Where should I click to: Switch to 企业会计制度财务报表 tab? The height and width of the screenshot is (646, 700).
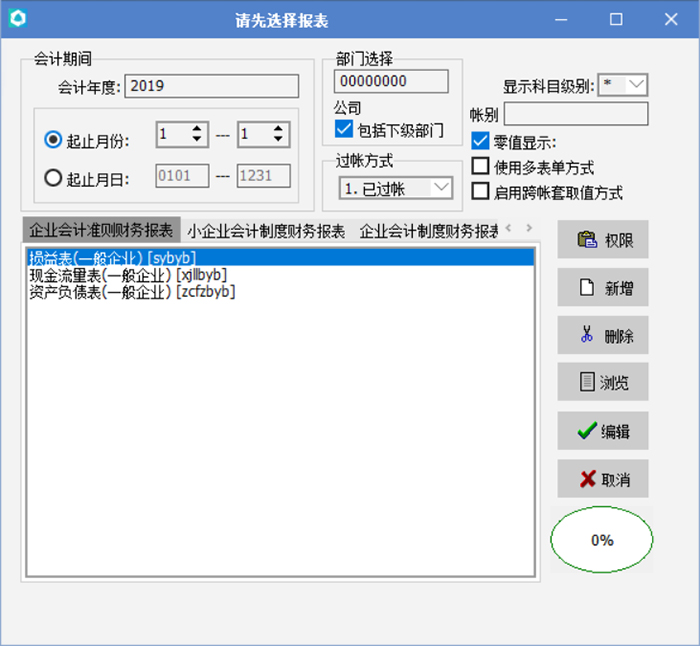pyautogui.click(x=428, y=231)
